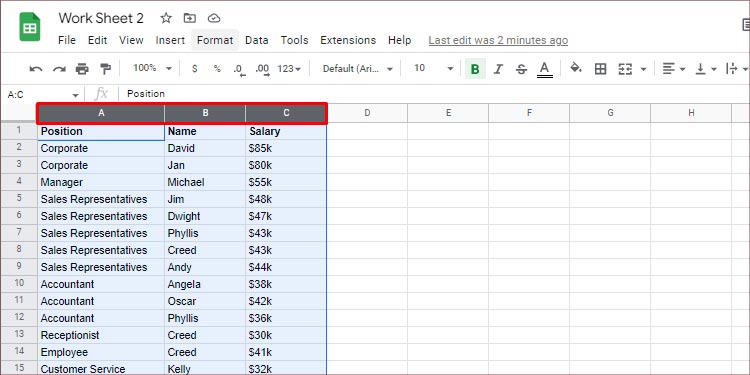Select the Paint format roller
Image resolution: width=750 pixels, height=375 pixels.
tap(105, 69)
